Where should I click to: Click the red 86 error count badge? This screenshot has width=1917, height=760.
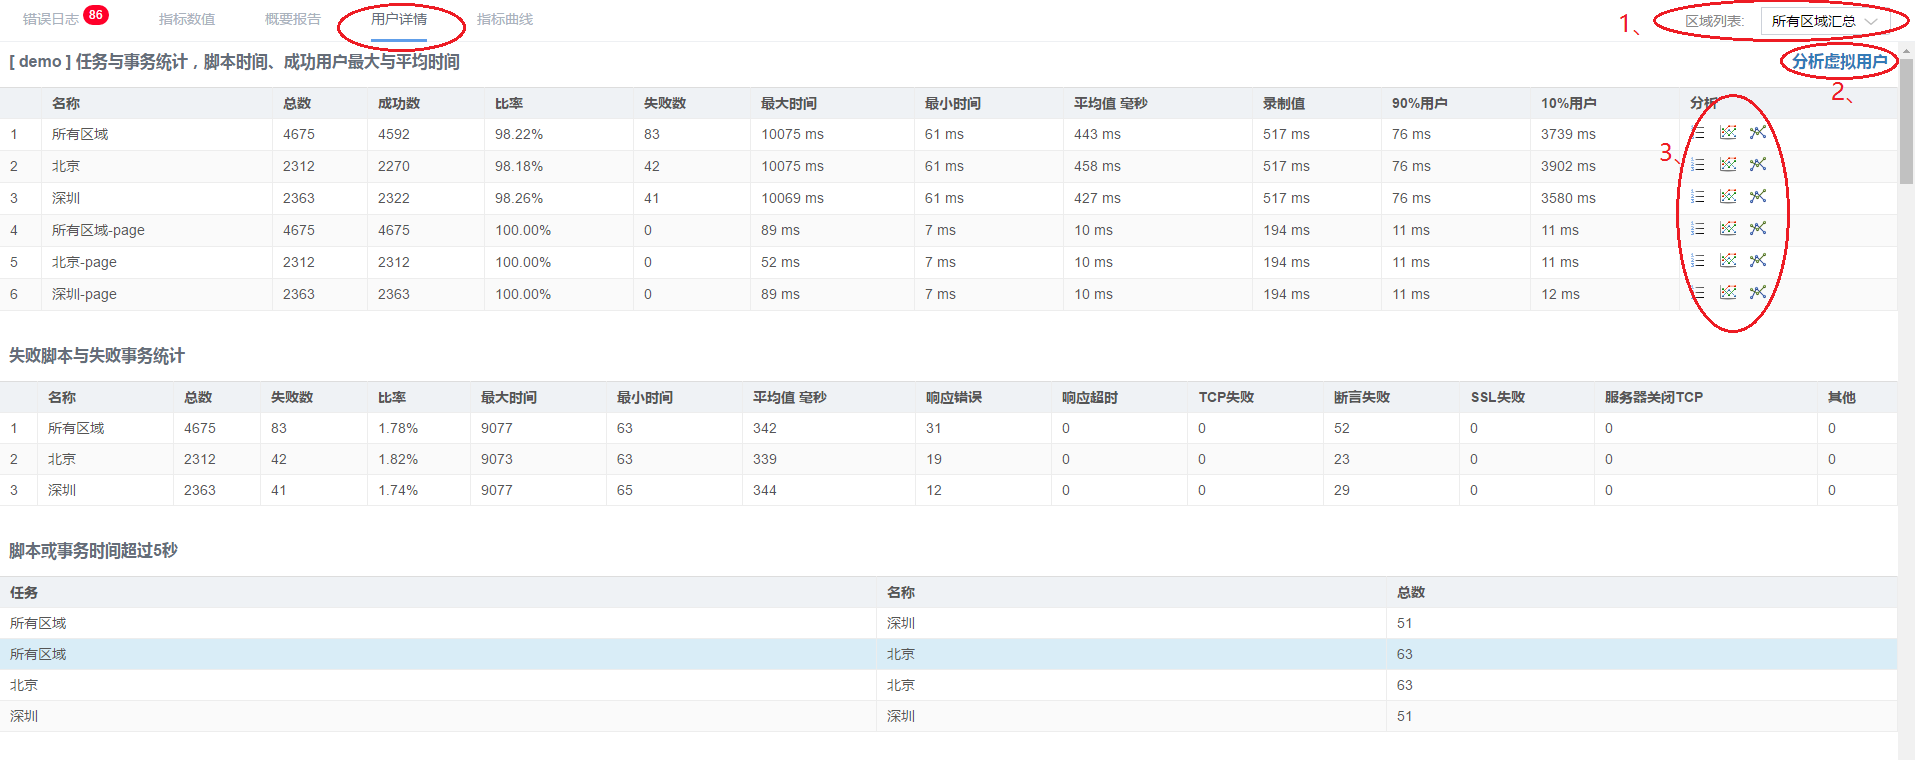click(96, 15)
